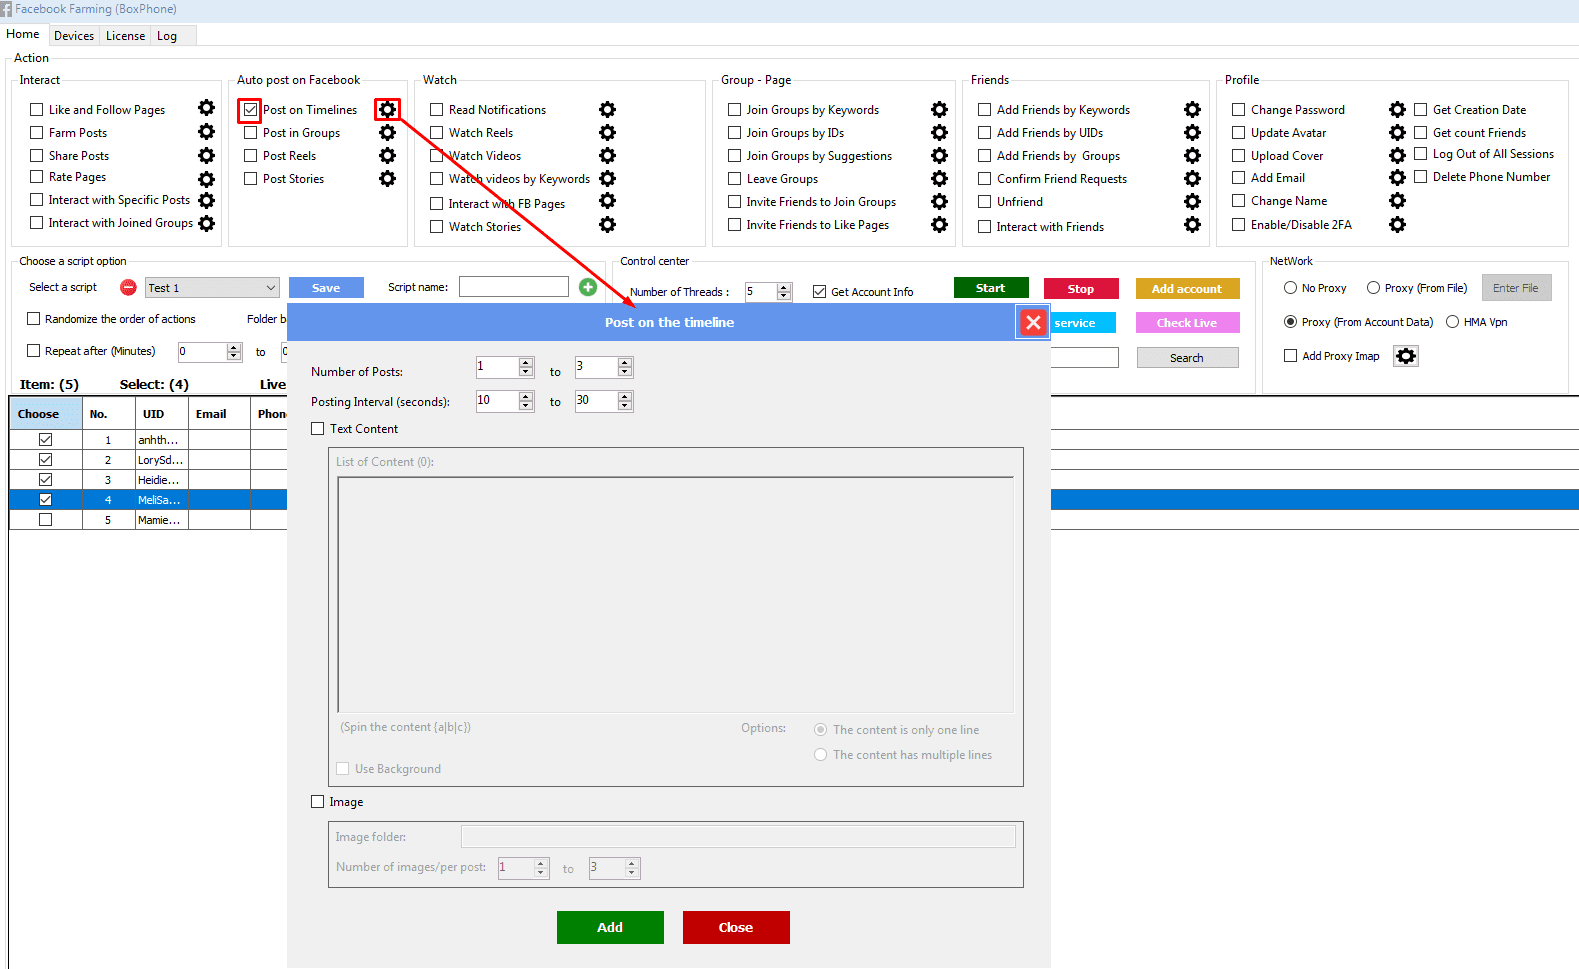
Task: Switch to the License tab
Action: coord(125,35)
